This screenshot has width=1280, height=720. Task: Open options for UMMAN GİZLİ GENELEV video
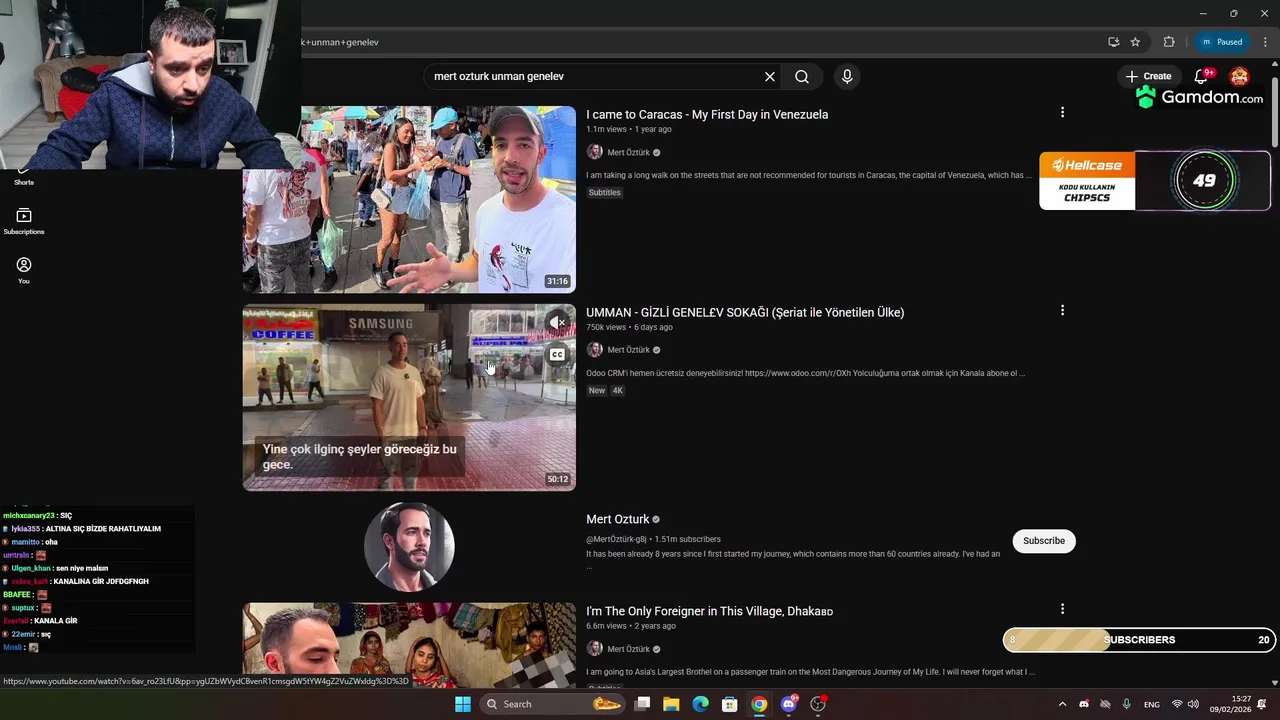pos(1062,311)
